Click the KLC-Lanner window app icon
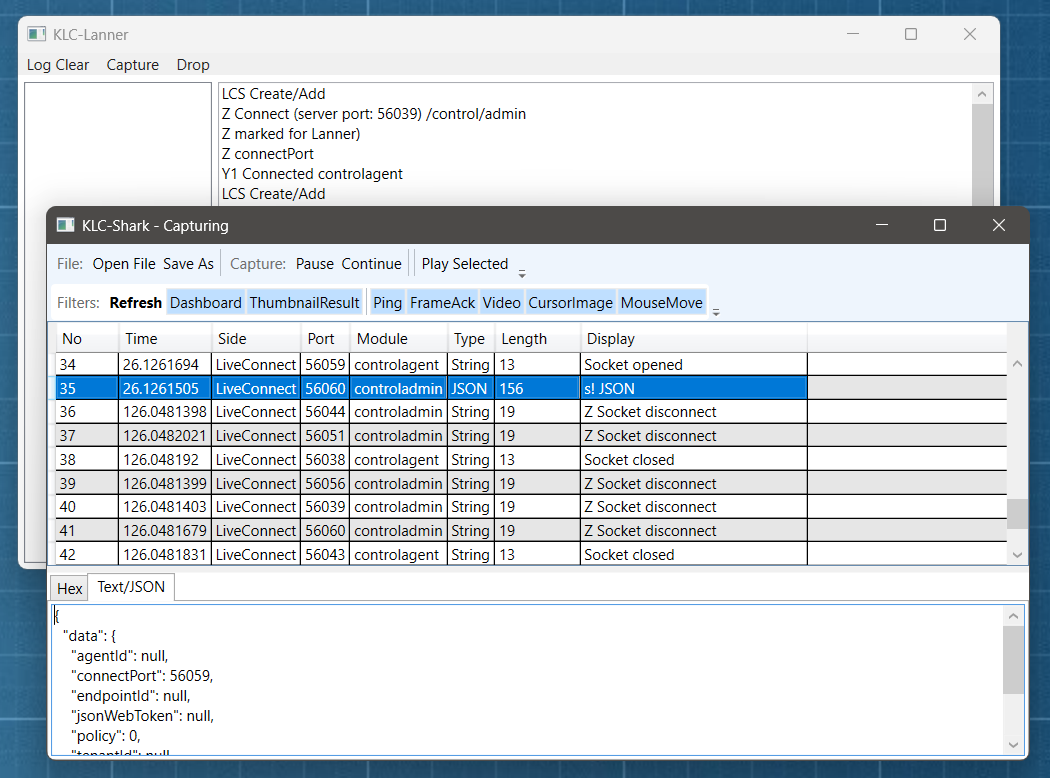The width and height of the screenshot is (1050, 778). coord(37,34)
